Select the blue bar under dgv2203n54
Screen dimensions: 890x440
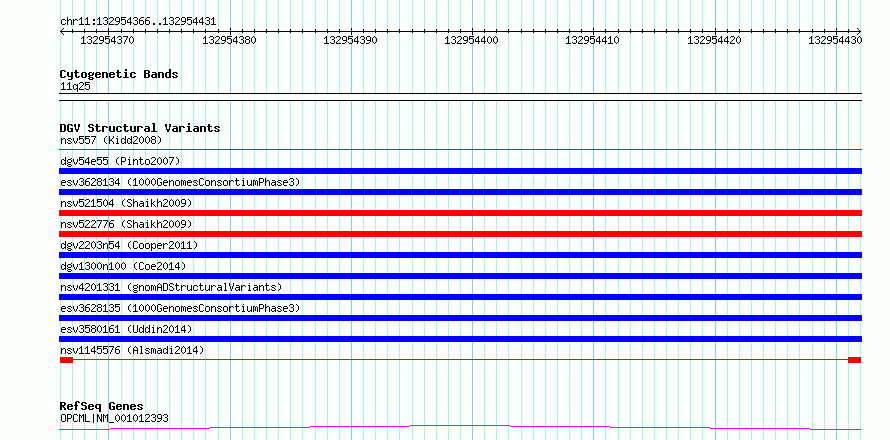point(460,255)
